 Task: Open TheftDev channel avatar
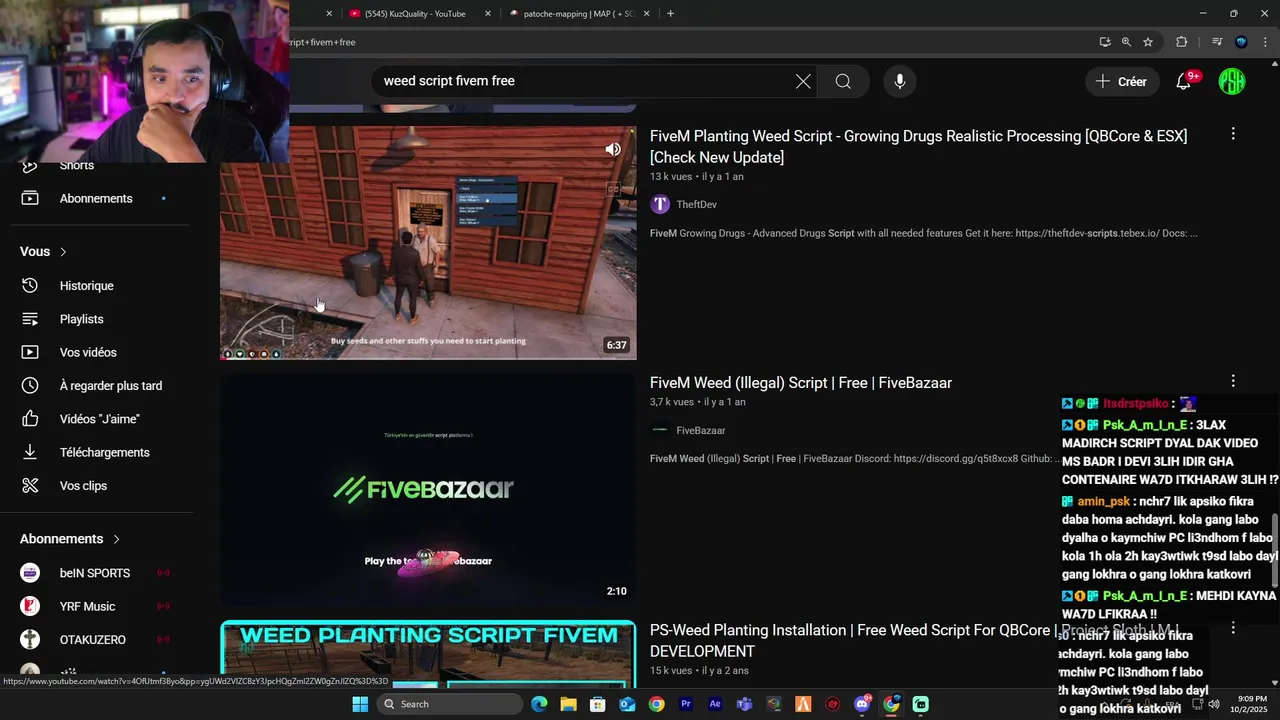click(660, 204)
